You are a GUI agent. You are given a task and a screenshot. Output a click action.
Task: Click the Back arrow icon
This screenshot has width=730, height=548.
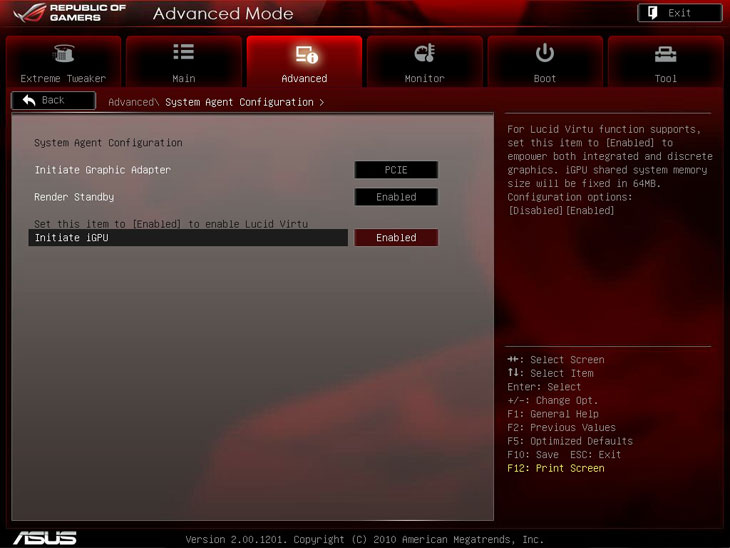28,100
